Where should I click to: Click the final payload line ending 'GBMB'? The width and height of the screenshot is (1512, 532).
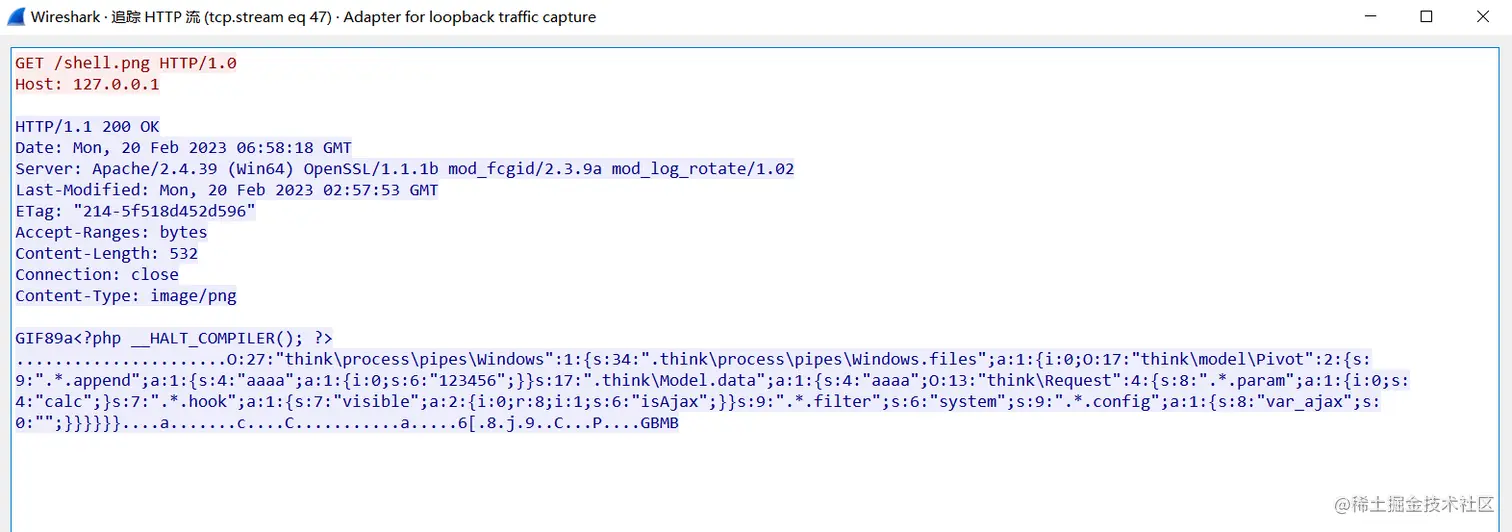347,423
